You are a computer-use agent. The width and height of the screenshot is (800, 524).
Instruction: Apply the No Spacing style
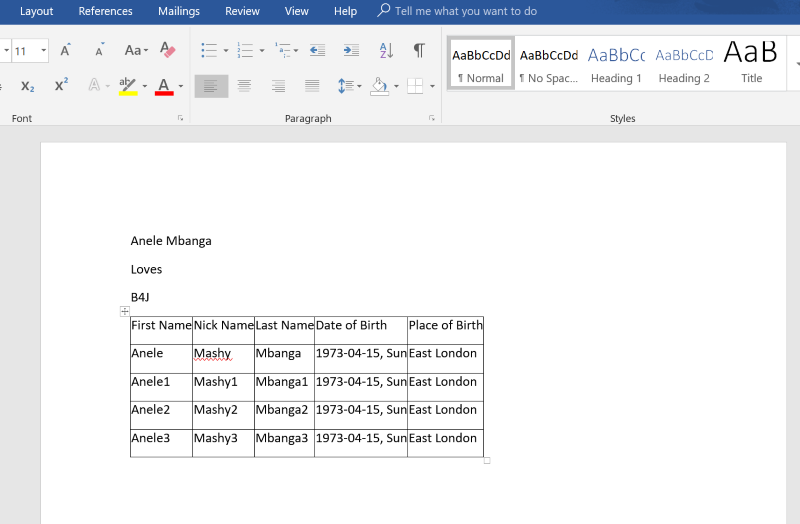pos(549,63)
